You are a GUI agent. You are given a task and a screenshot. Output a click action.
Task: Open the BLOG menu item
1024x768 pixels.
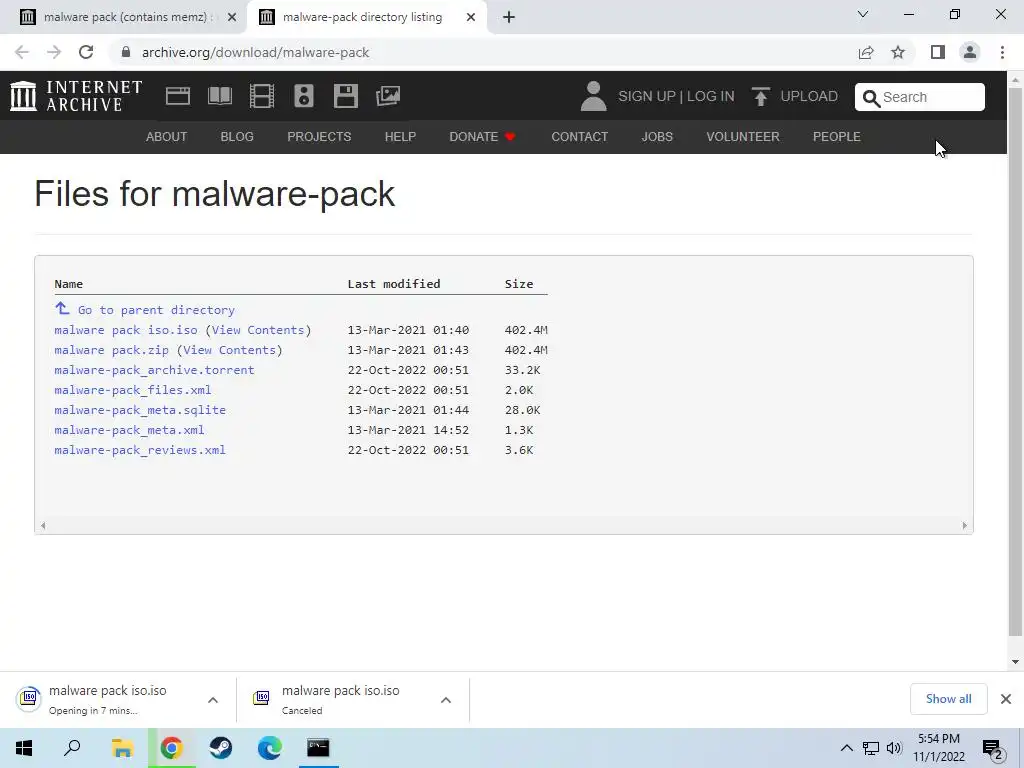[237, 136]
